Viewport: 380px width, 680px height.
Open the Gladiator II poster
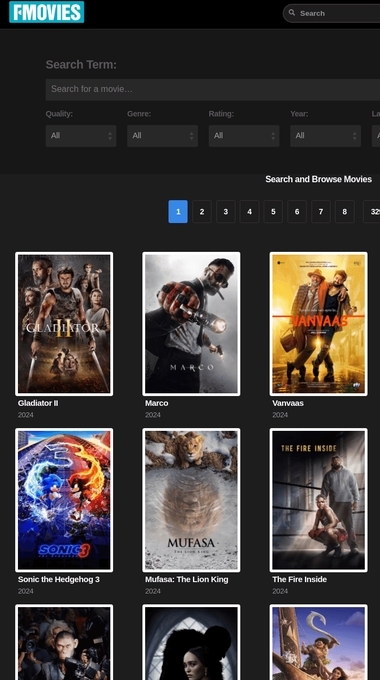(x=64, y=324)
